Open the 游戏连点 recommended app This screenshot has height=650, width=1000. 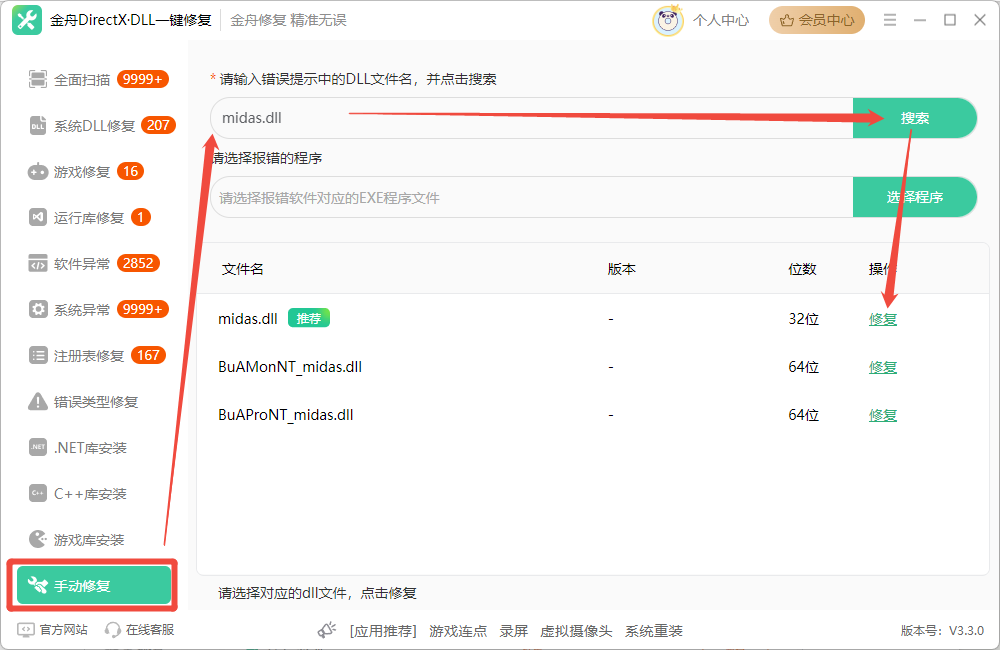tap(458, 631)
